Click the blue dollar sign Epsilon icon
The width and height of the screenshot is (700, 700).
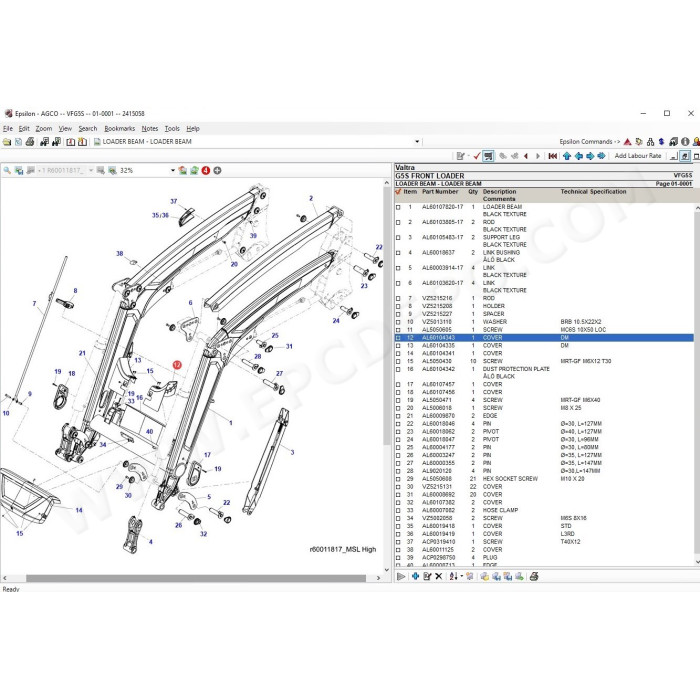(x=662, y=142)
